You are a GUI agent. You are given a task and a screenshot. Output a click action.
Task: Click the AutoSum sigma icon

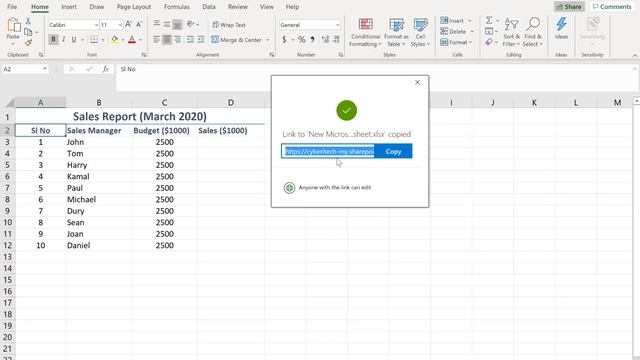pos(489,20)
